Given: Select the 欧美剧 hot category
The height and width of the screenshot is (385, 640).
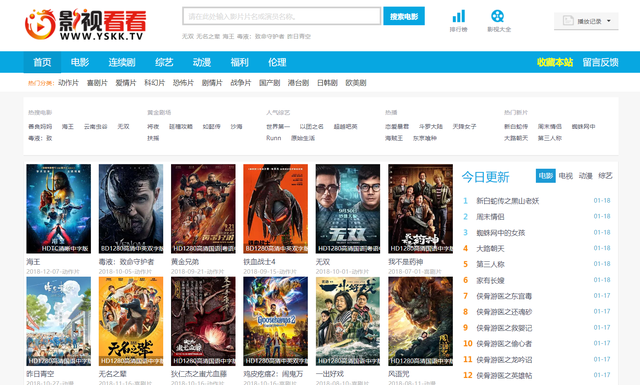Looking at the screenshot, I should coord(356,83).
